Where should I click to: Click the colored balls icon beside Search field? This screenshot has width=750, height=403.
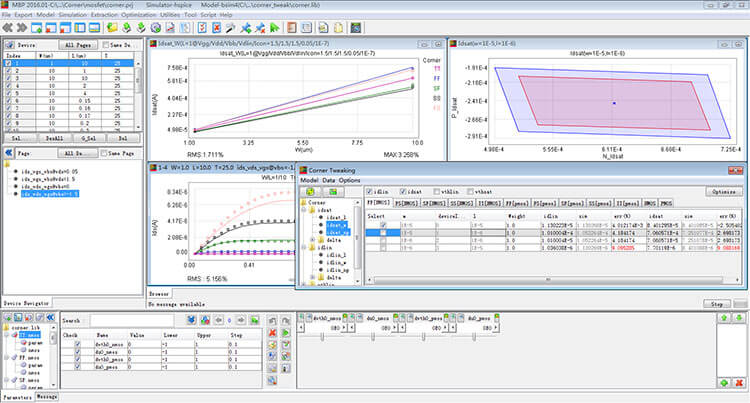205,320
